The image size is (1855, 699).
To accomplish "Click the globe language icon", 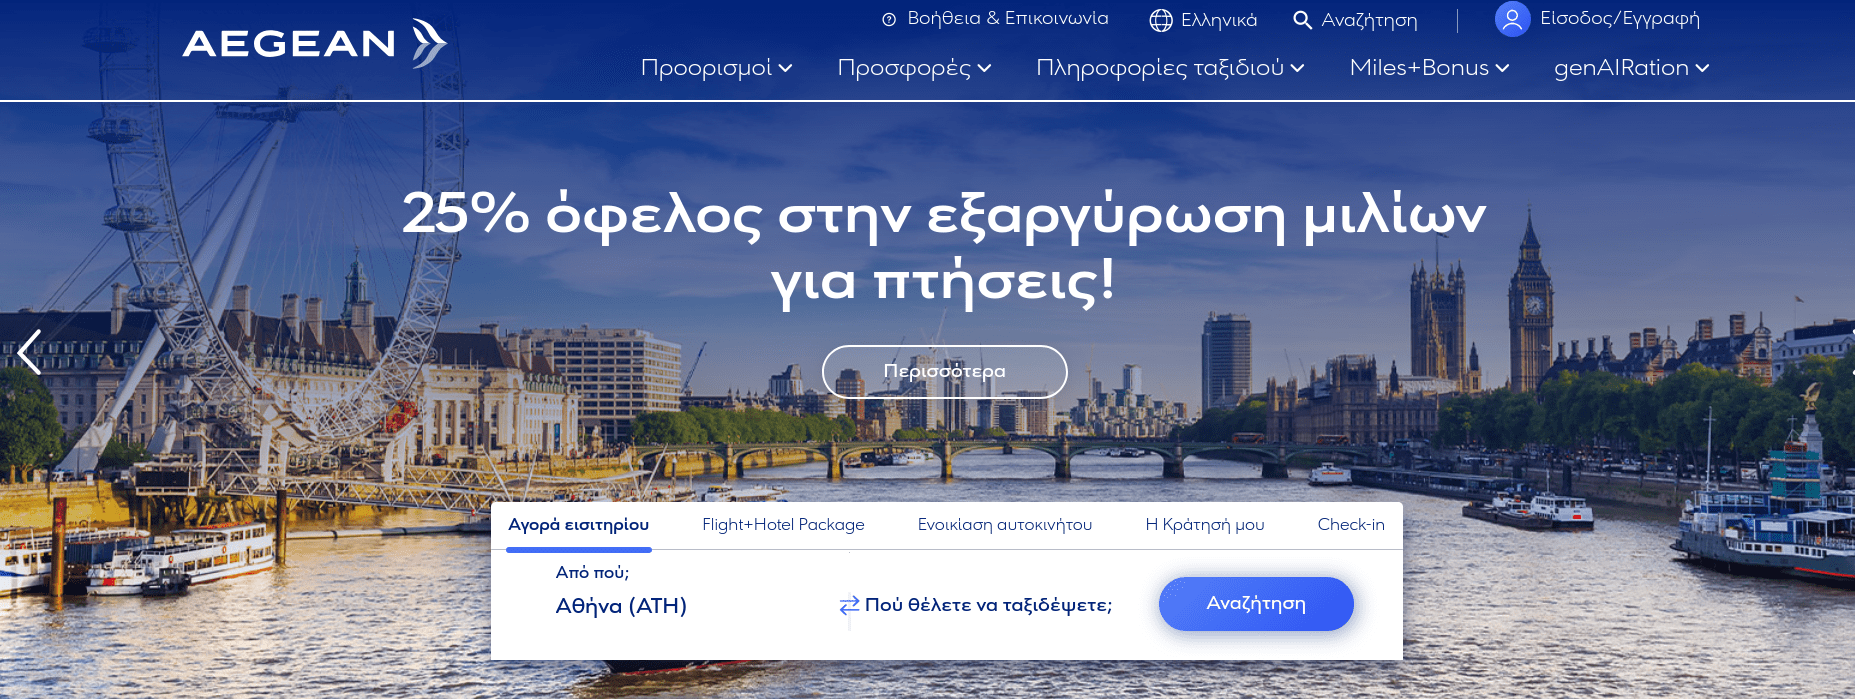I will click(1160, 20).
